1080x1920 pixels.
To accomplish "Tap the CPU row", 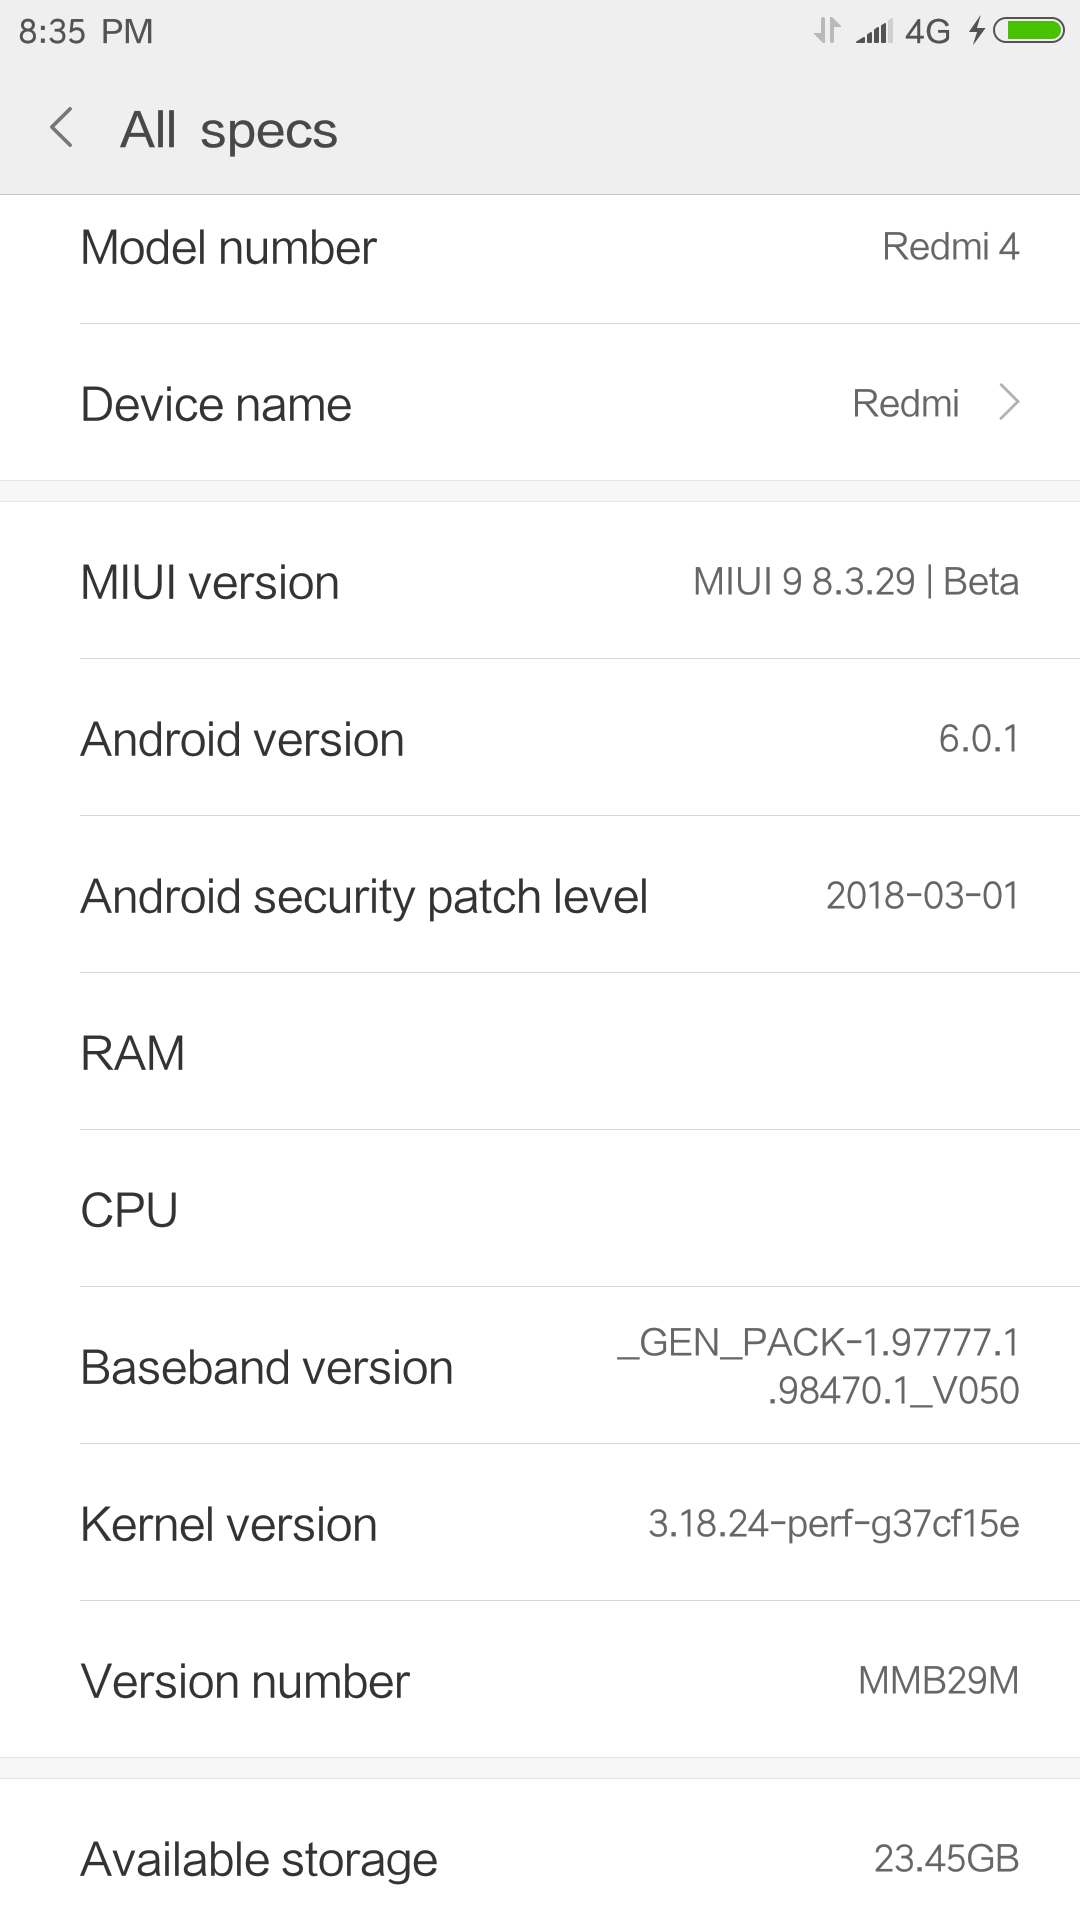I will click(x=540, y=1210).
